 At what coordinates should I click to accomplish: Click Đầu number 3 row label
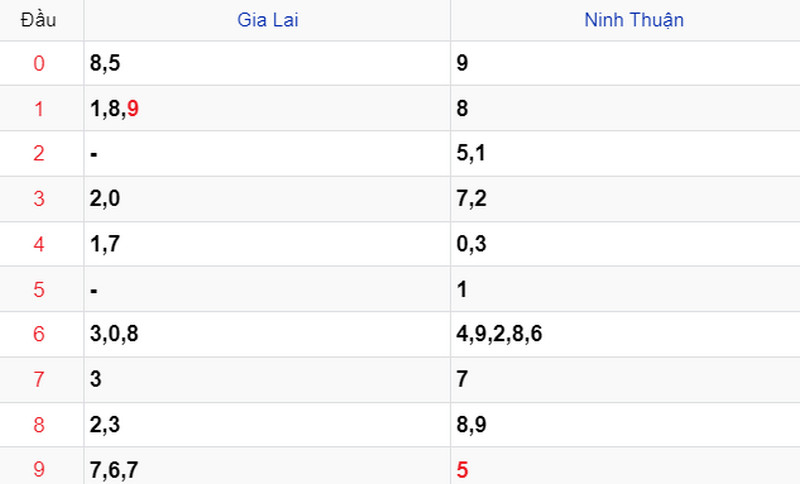click(x=39, y=198)
